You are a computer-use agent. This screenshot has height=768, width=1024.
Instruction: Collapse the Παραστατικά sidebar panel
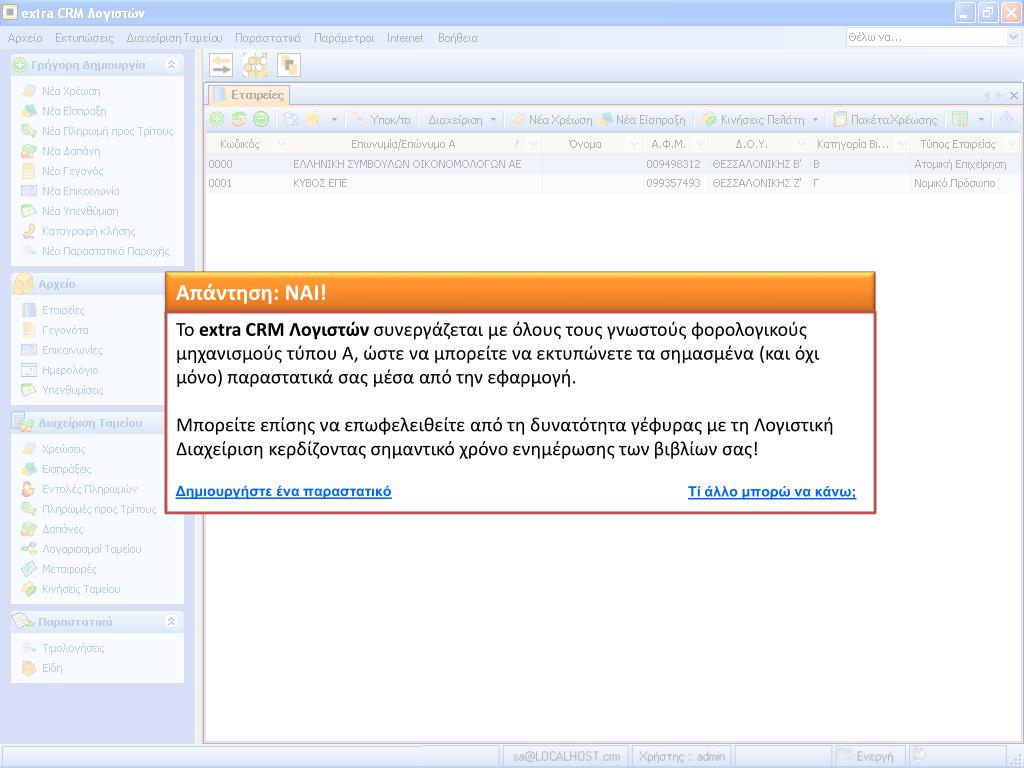(171, 622)
